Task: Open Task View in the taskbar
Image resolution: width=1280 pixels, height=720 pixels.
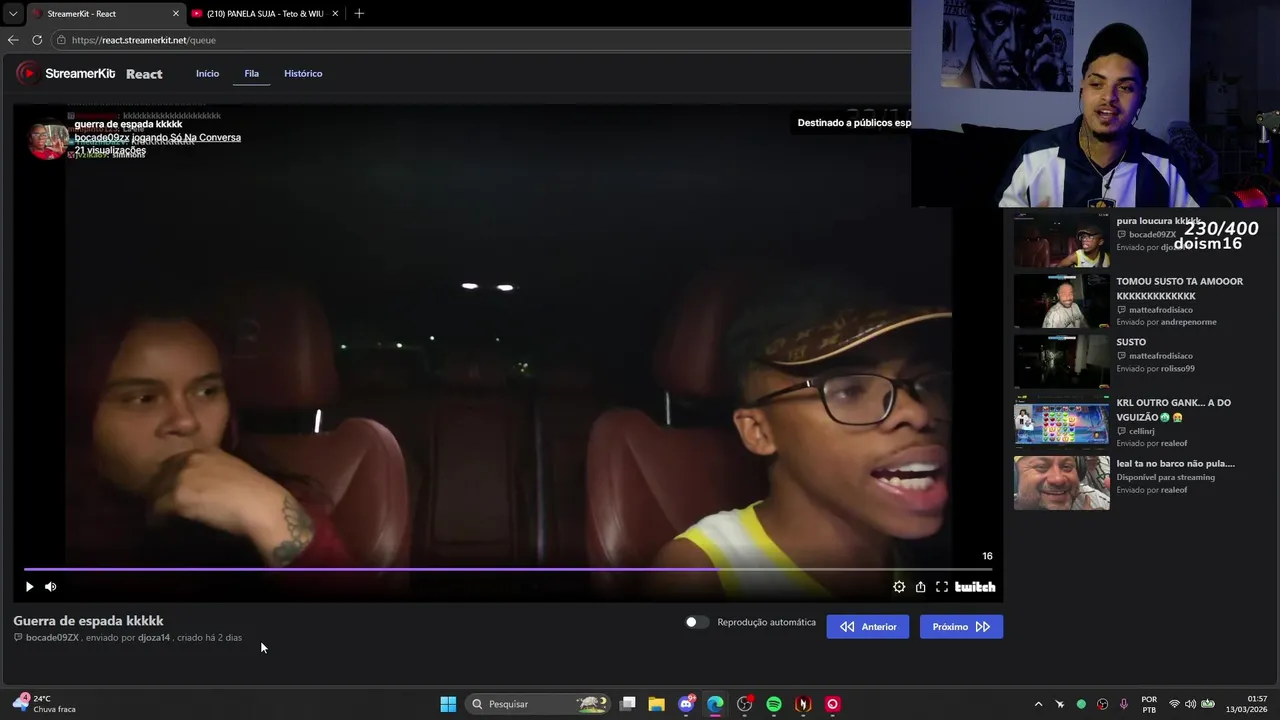Action: pos(628,704)
